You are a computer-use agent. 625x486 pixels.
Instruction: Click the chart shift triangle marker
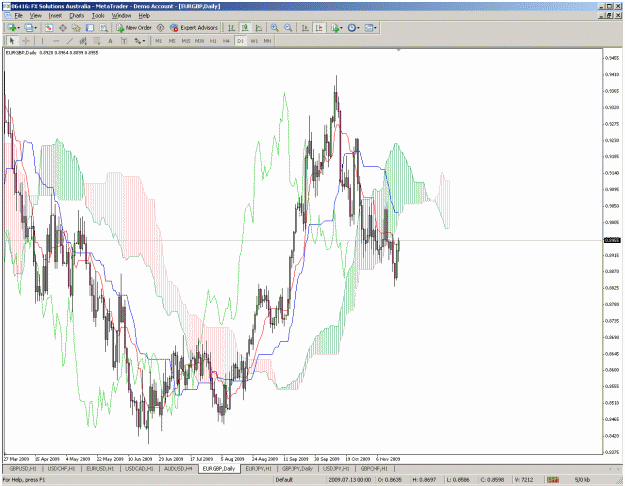398,50
